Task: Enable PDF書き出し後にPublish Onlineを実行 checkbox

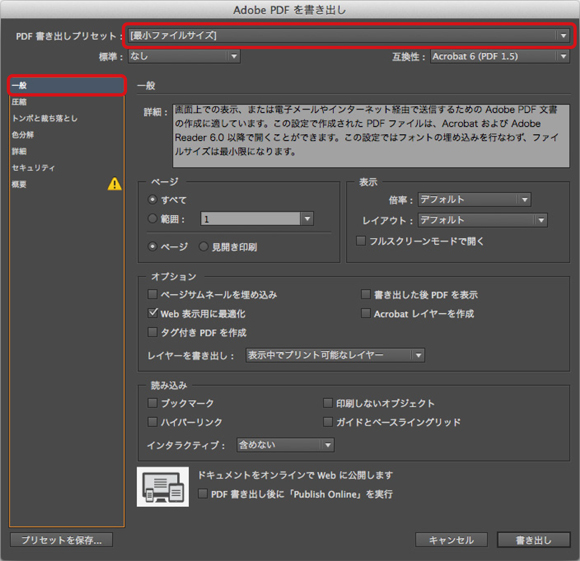Action: click(x=203, y=494)
